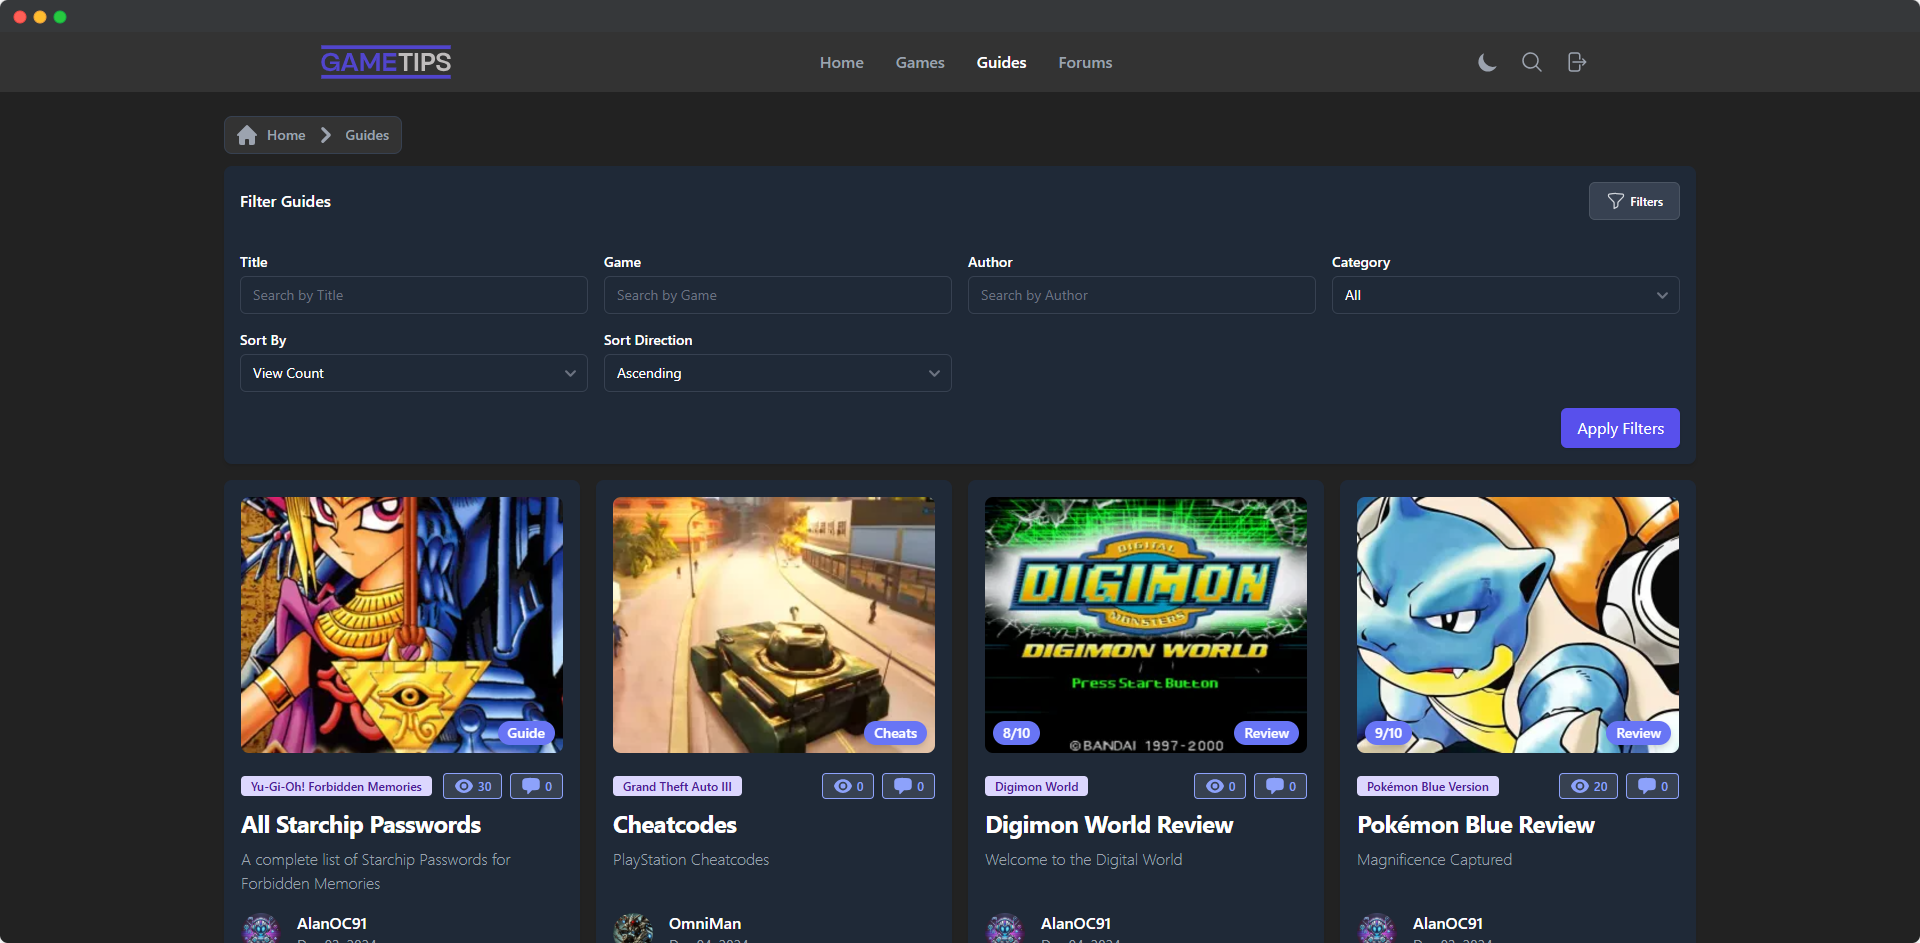Click the breadcrumb chevron separator

[326, 135]
